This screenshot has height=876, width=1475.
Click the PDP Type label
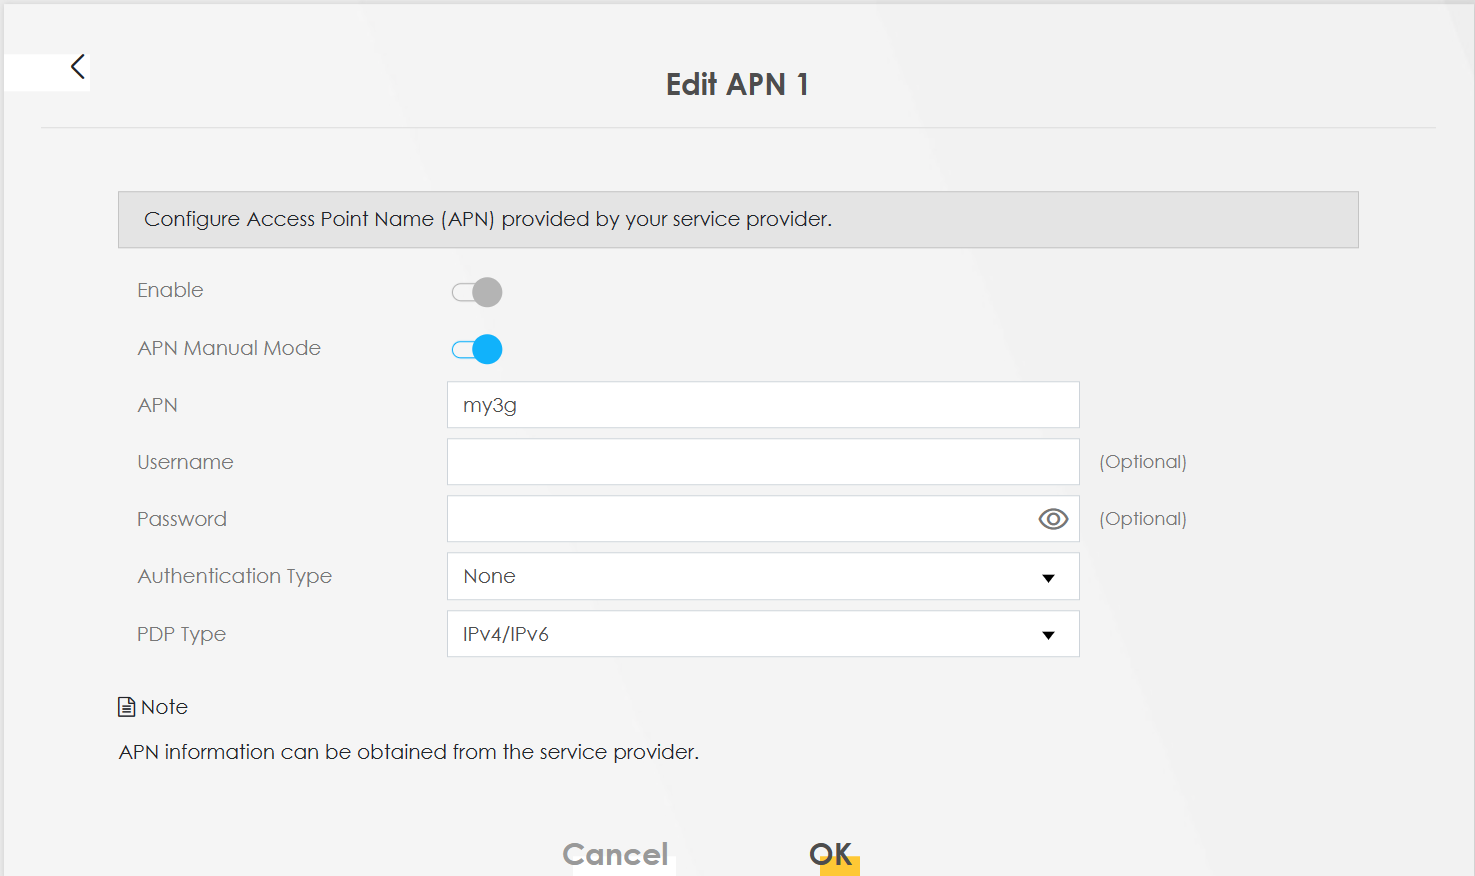click(x=181, y=634)
